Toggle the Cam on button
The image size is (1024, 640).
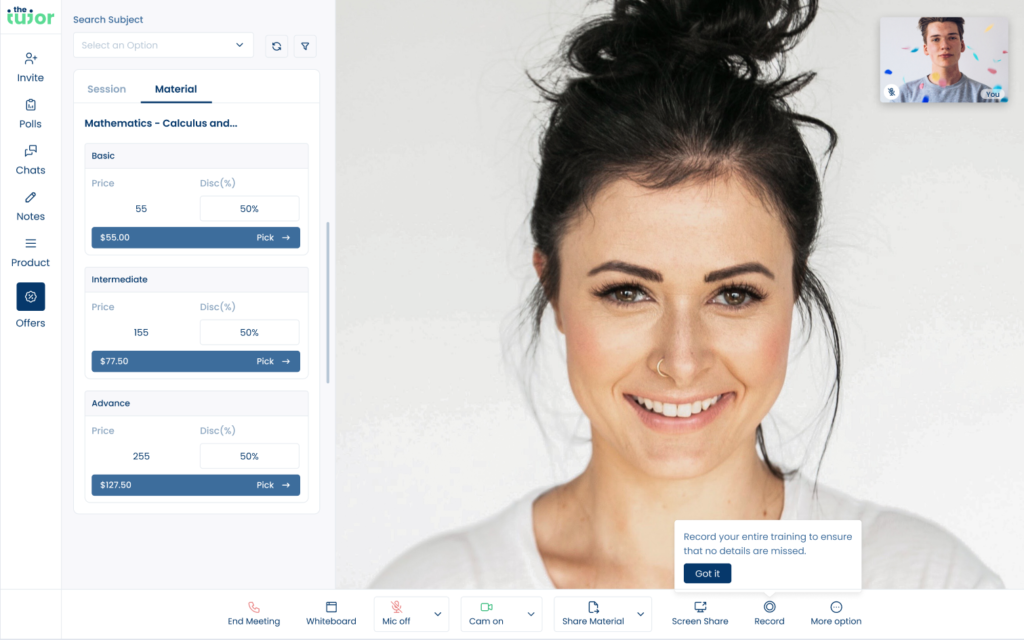(x=487, y=613)
